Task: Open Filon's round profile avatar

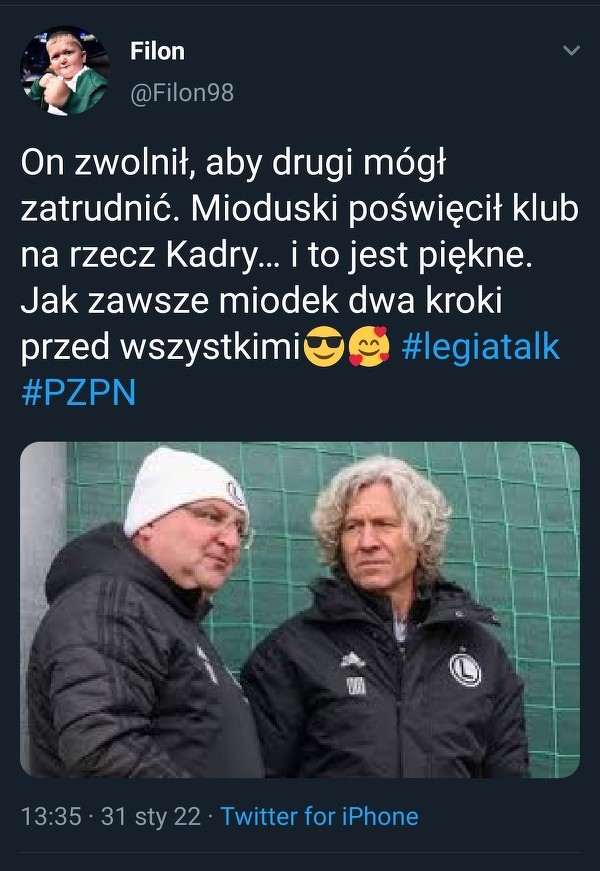Action: [x=65, y=71]
